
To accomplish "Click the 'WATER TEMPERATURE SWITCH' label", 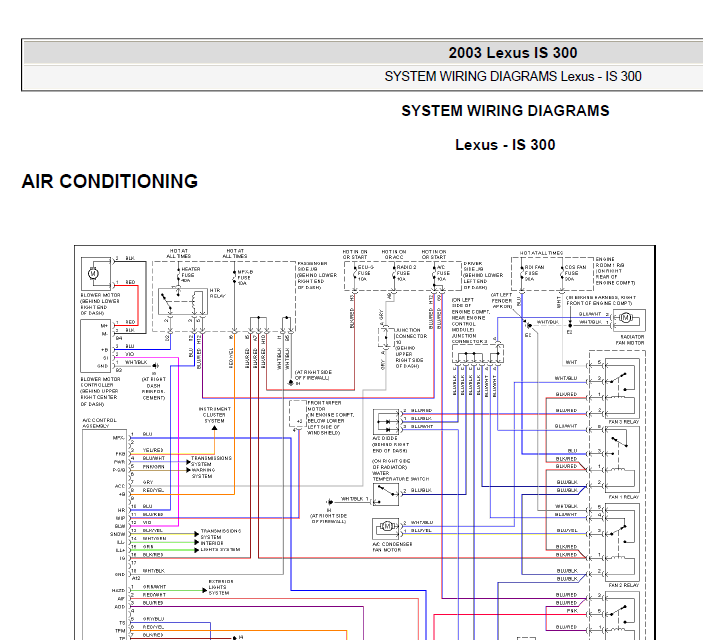I will pos(401,476).
